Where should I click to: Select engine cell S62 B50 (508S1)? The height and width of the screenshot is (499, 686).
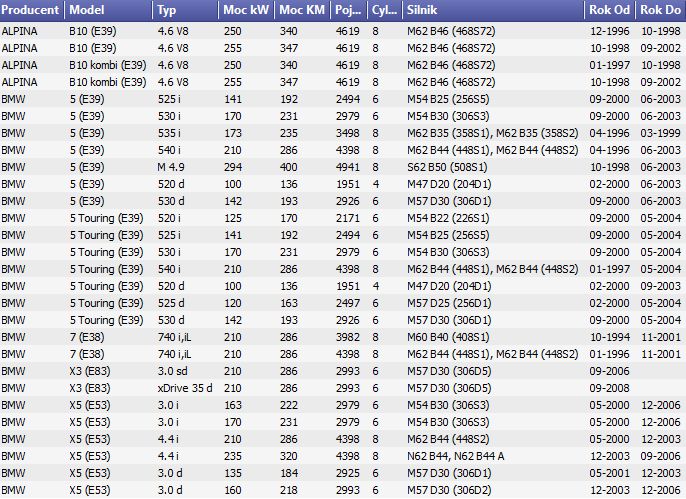[447, 167]
